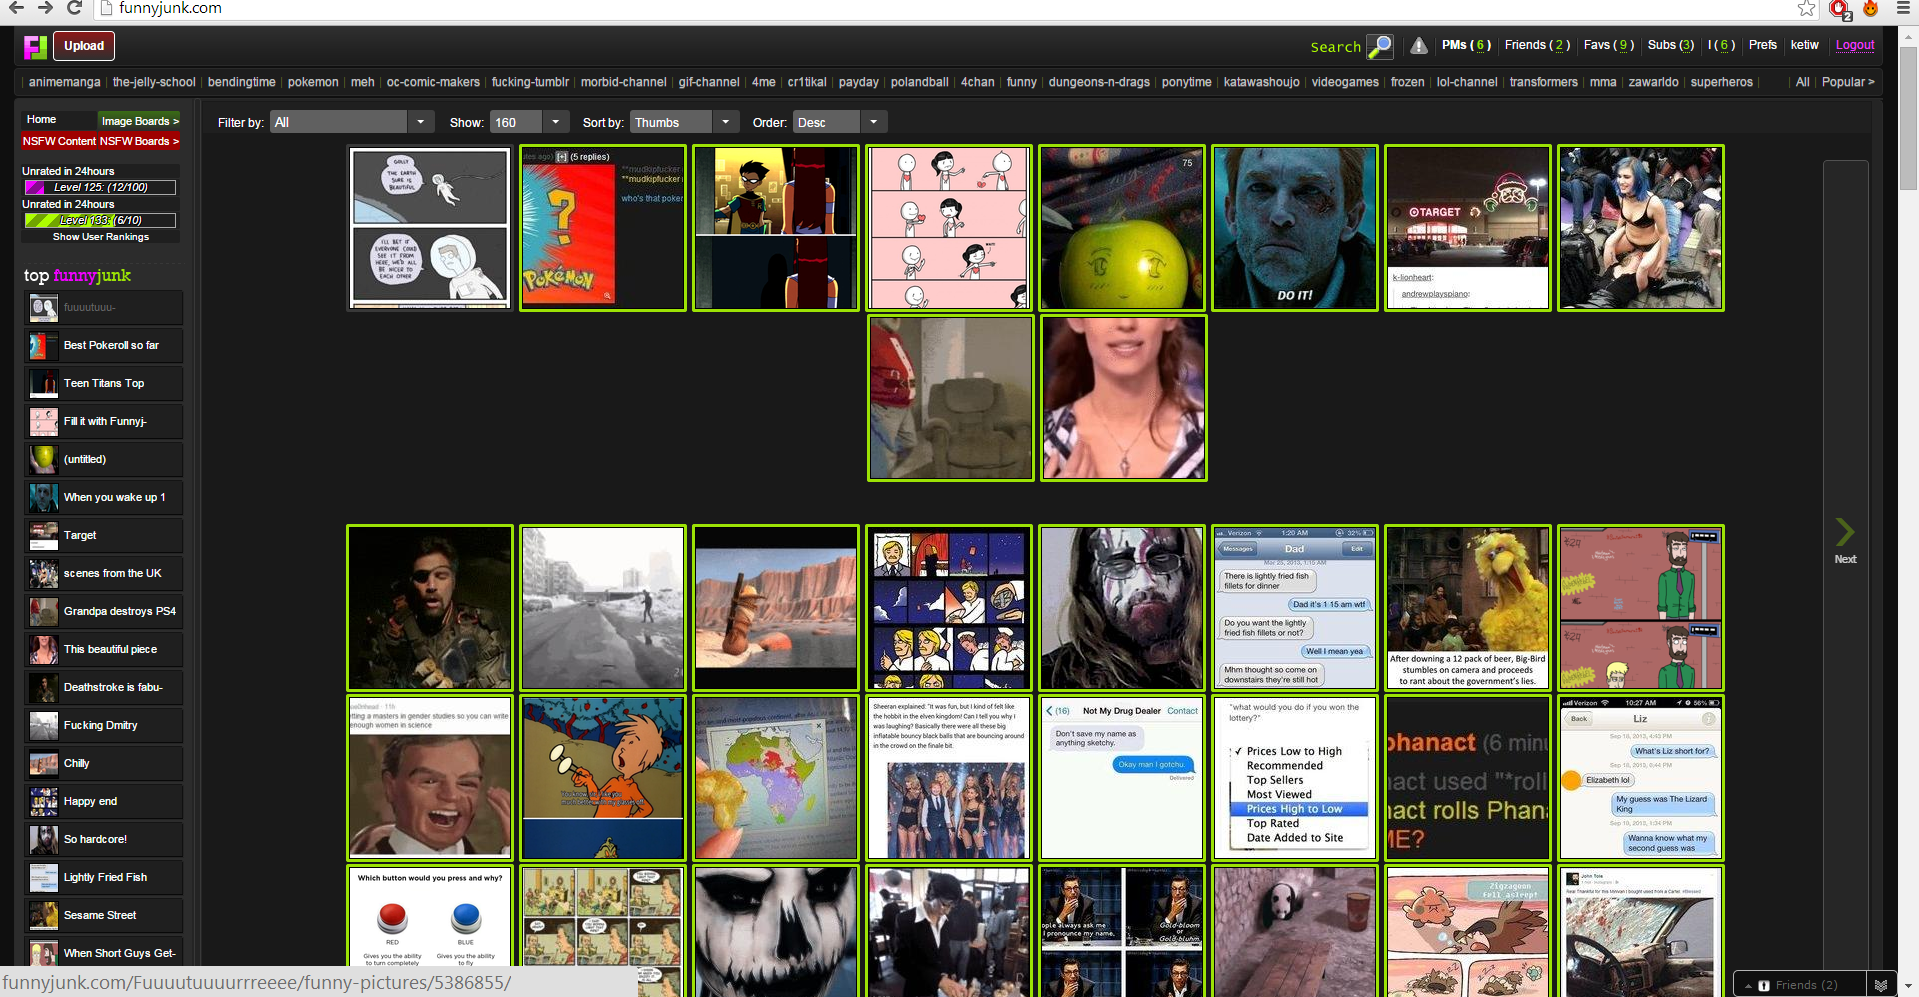The image size is (1919, 997).
Task: Click the Logout link
Action: pyautogui.click(x=1854, y=45)
